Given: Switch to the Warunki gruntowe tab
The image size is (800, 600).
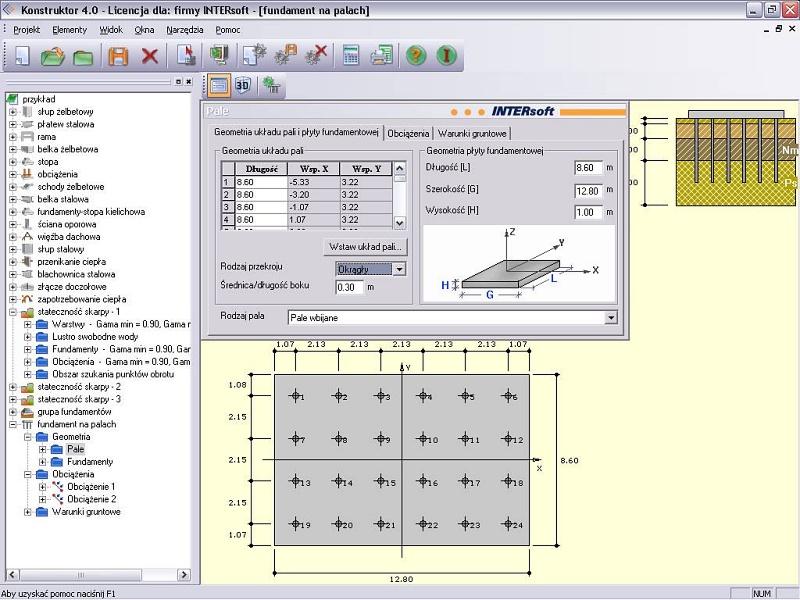Looking at the screenshot, I should (x=472, y=134).
